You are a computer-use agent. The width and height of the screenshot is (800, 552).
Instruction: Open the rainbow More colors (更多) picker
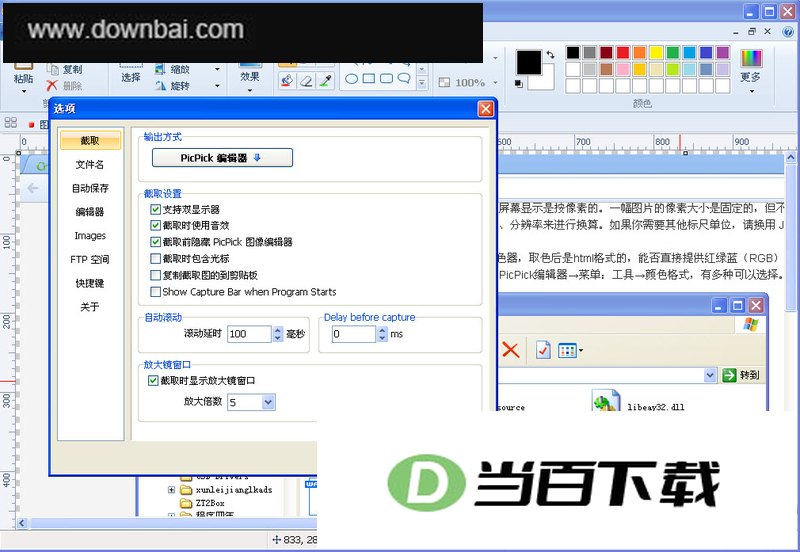click(751, 58)
